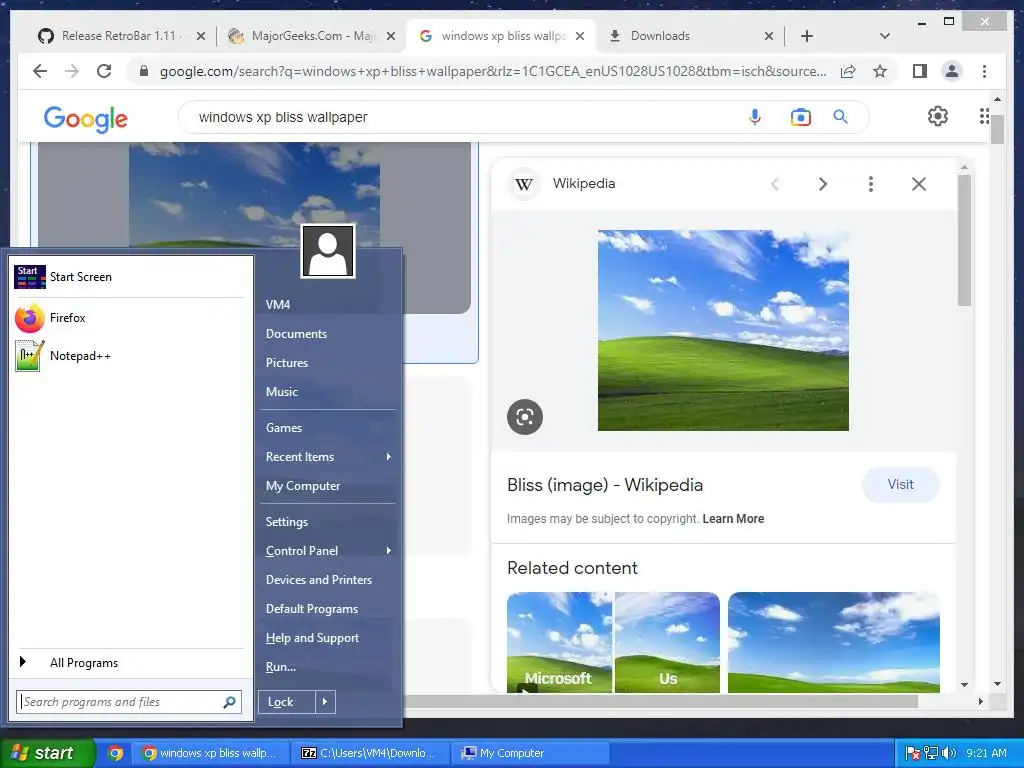The width and height of the screenshot is (1024, 768).
Task: Open the Learn More copyright link
Action: point(733,519)
